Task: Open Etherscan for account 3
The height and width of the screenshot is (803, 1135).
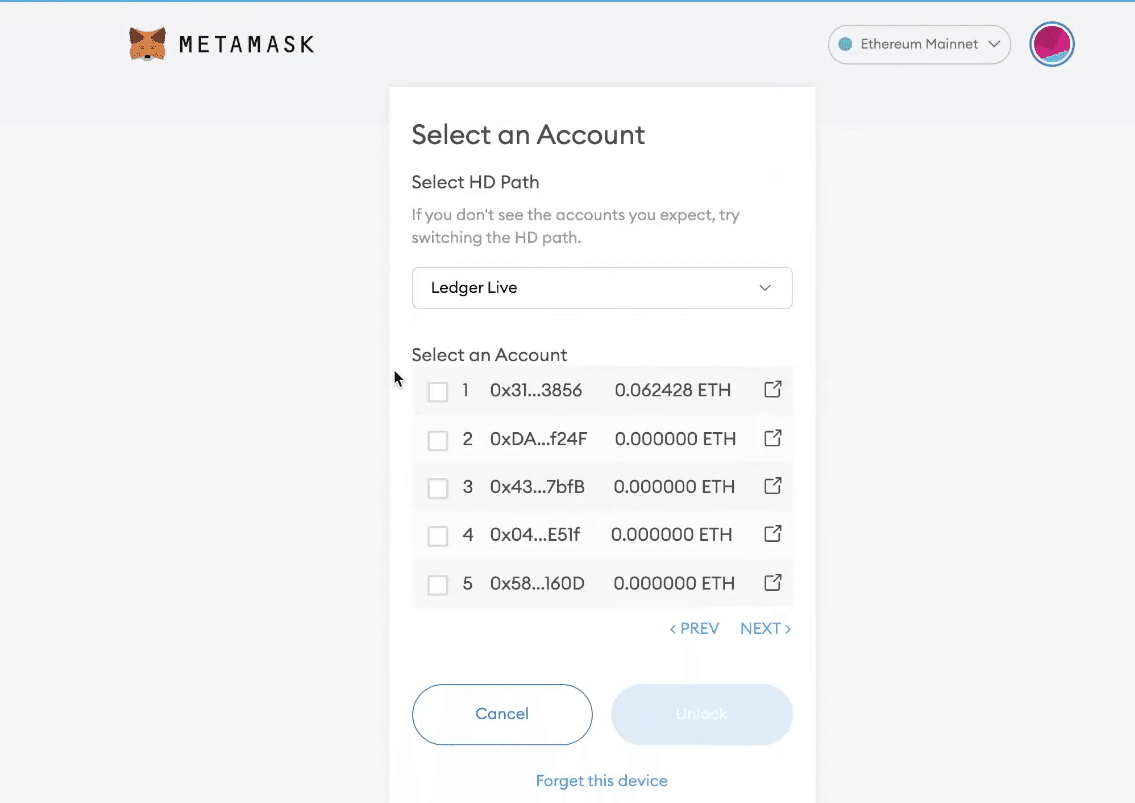Action: pyautogui.click(x=772, y=487)
